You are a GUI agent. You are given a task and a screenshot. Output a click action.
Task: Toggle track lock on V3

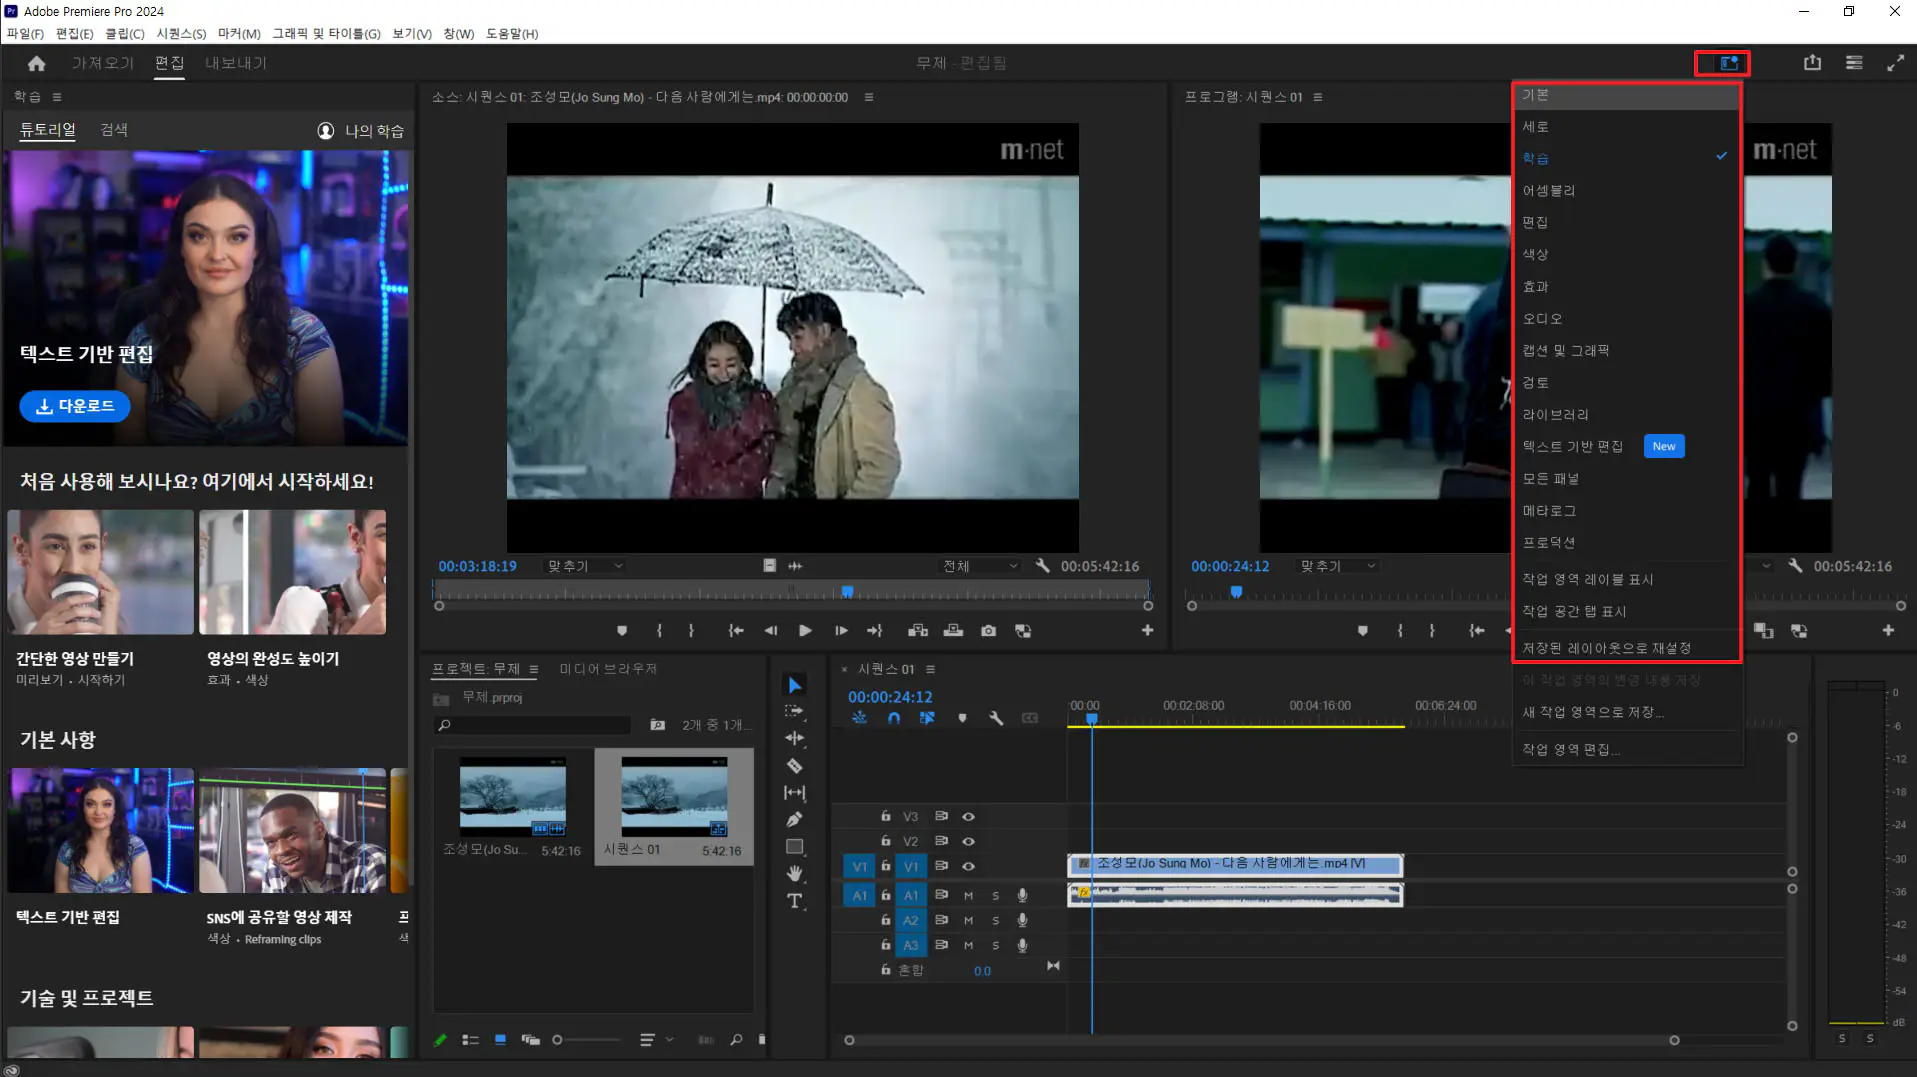(885, 817)
